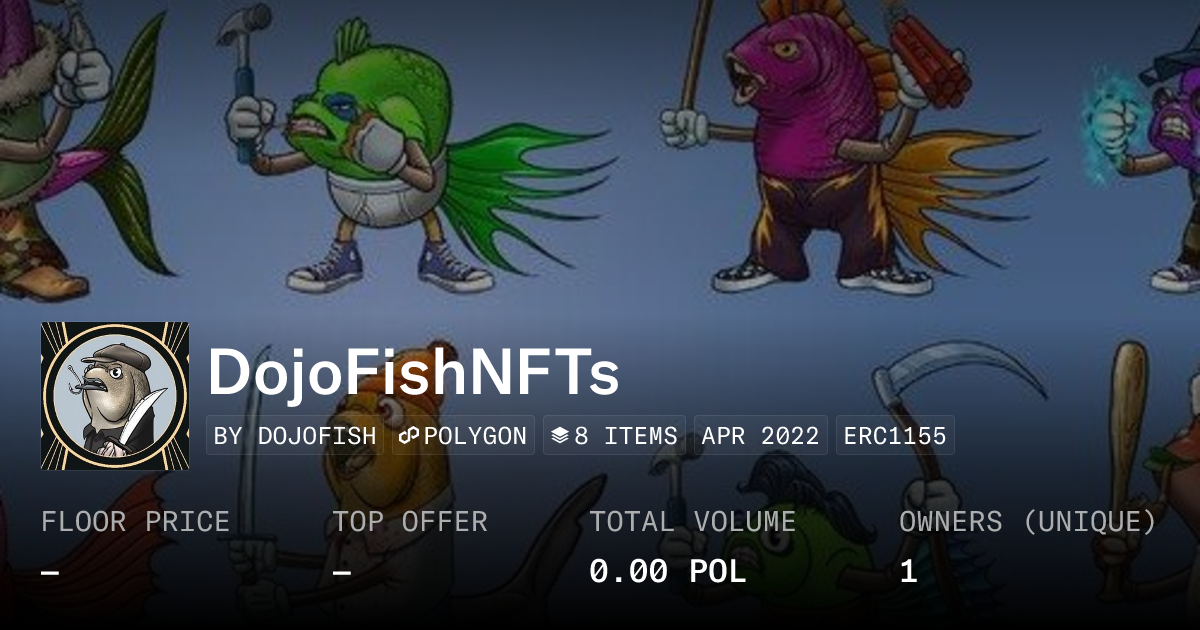Click the 8 ITEMS badge

point(614,436)
